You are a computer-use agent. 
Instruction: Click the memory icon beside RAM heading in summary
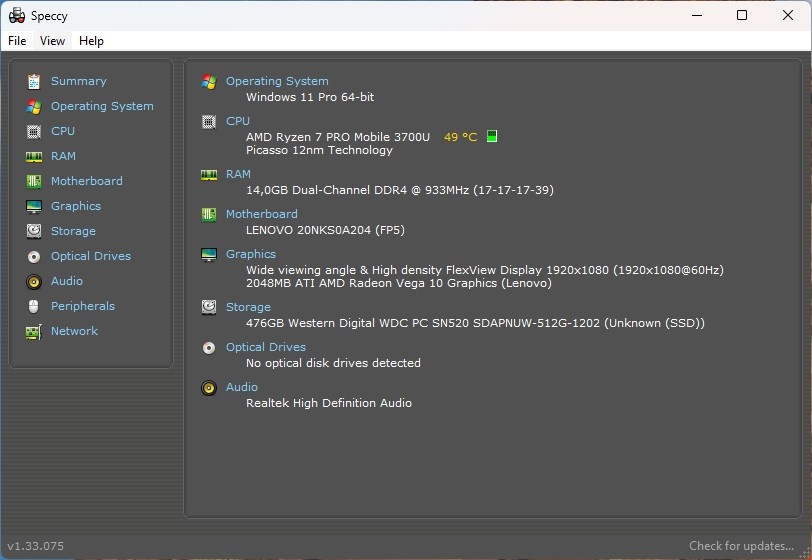coord(209,175)
